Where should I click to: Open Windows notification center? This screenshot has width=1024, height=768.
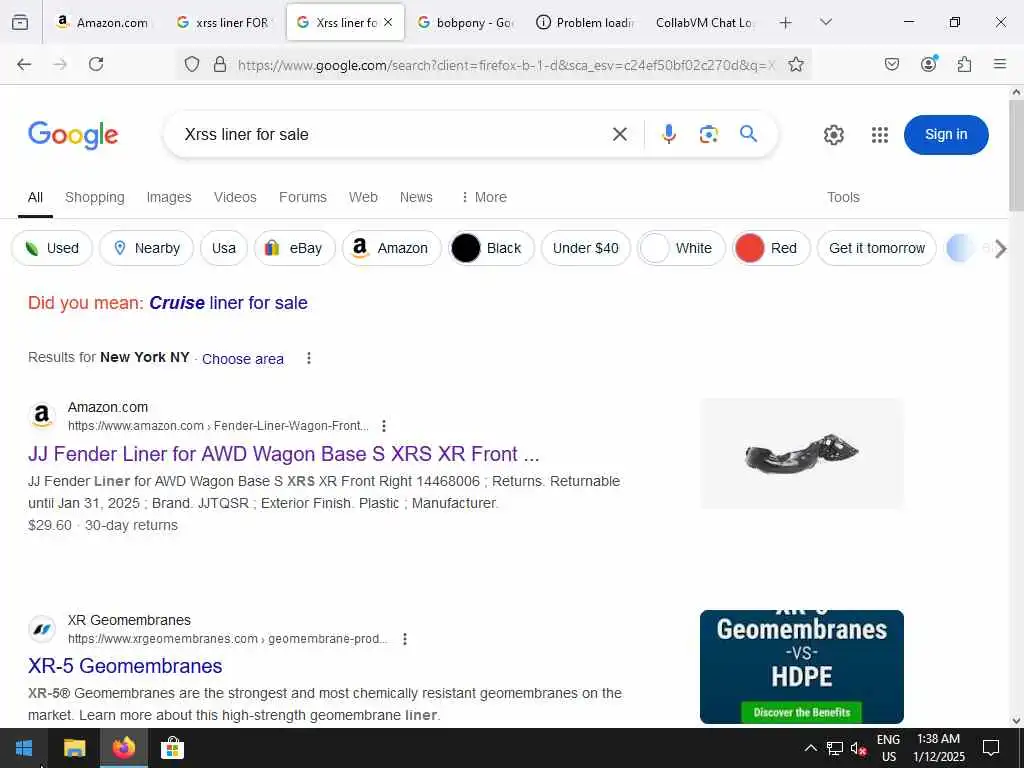click(x=991, y=748)
